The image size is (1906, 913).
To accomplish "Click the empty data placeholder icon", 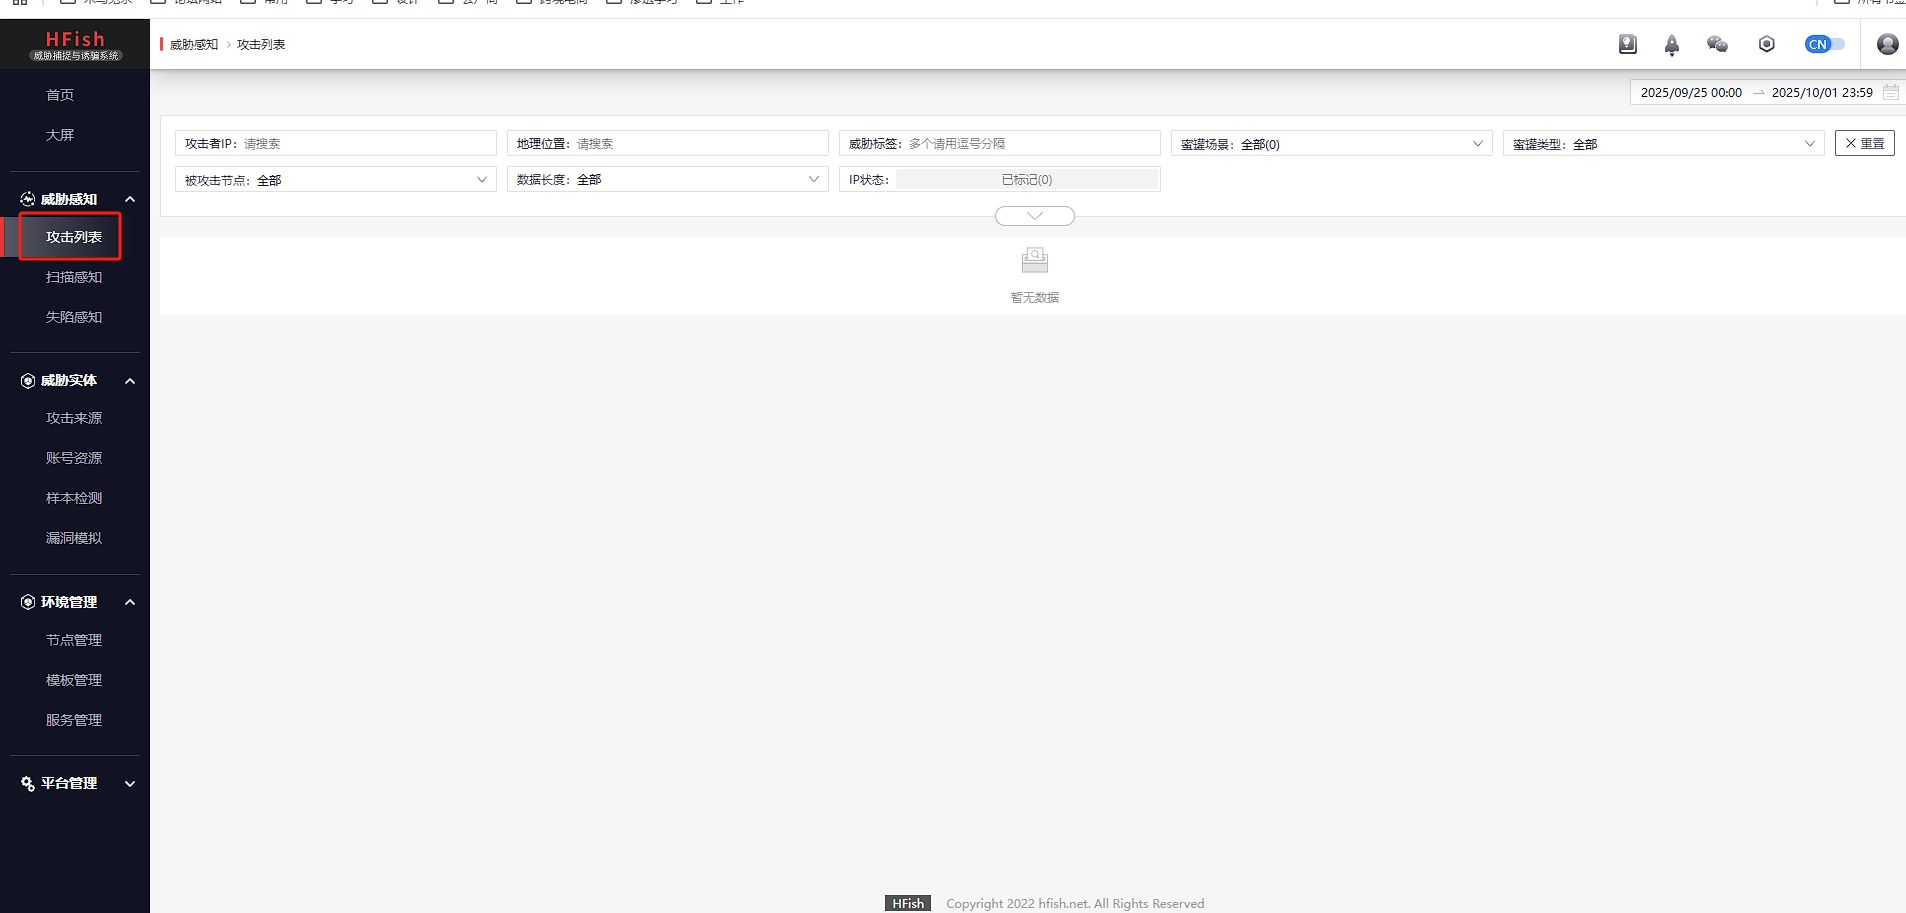I will click(1034, 261).
